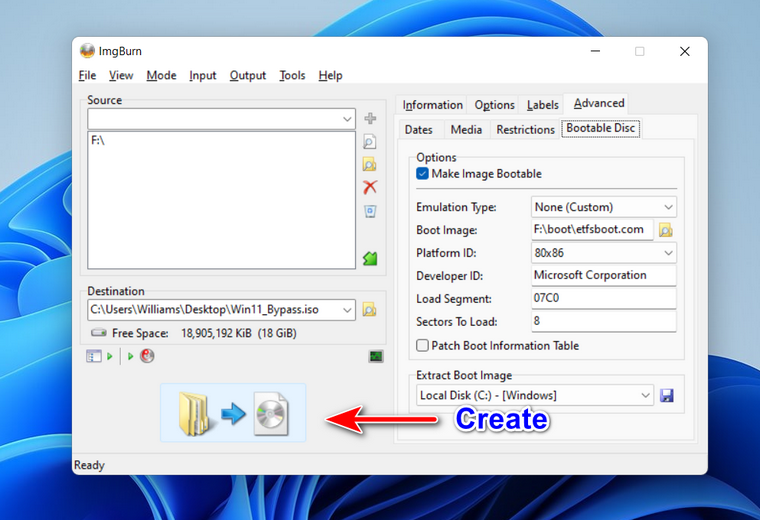Select the Advanced tab
The height and width of the screenshot is (520, 760).
tap(599, 103)
